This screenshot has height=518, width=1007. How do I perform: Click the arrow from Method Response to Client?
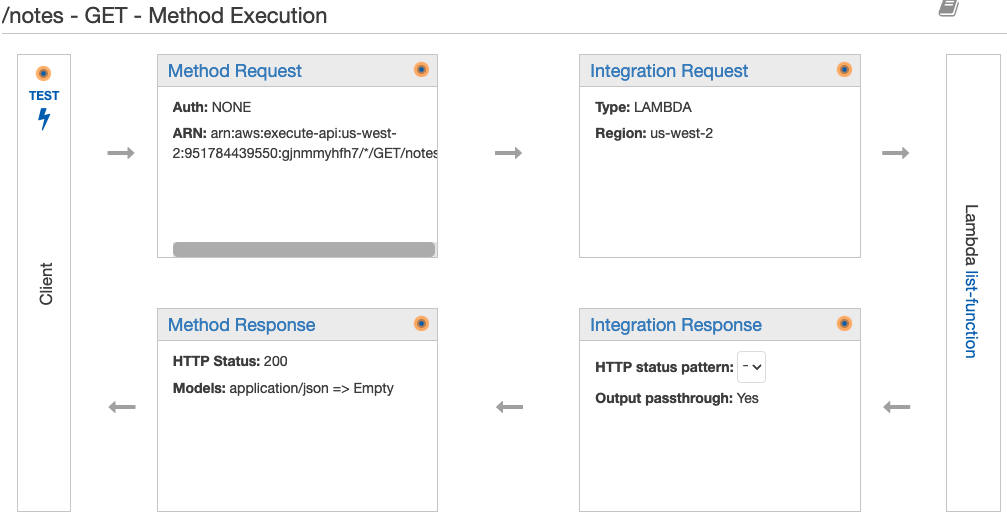tap(122, 407)
